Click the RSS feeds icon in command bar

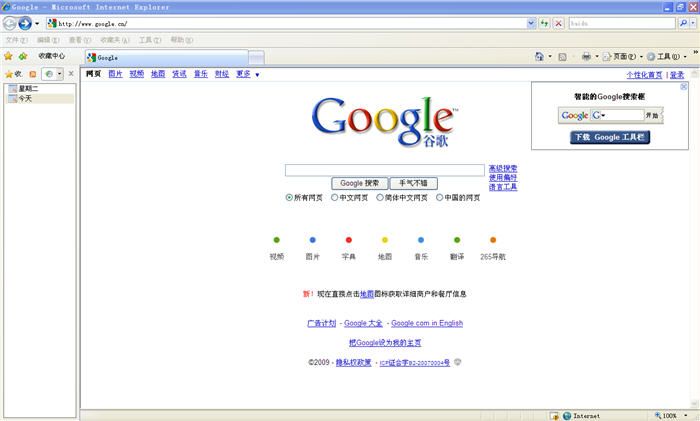pyautogui.click(x=562, y=57)
